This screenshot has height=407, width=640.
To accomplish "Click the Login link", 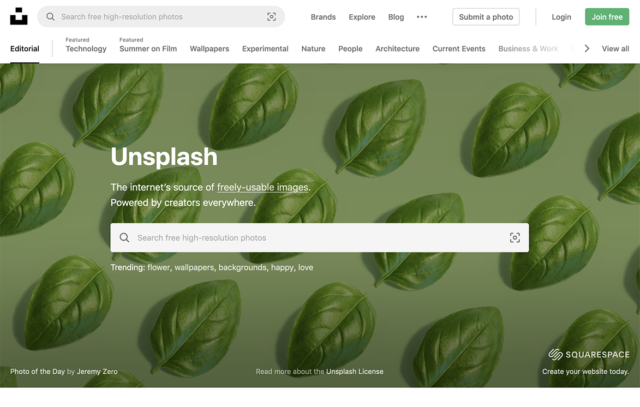I will coord(561,17).
